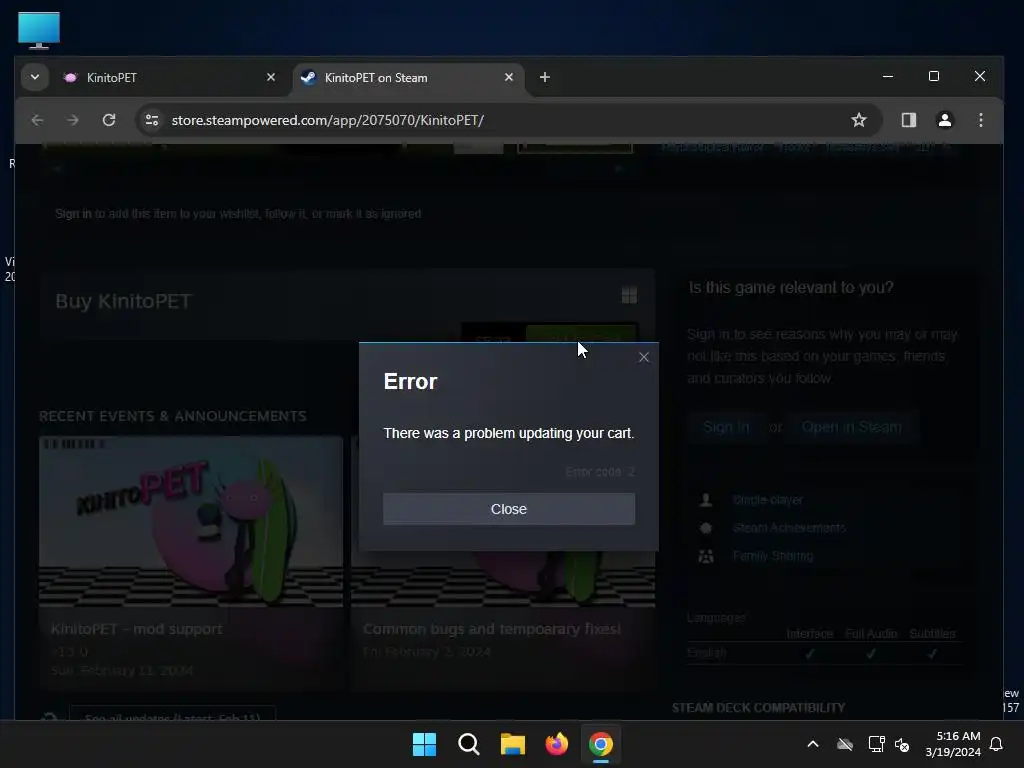Open File Explorer from the taskbar
Image resolution: width=1024 pixels, height=768 pixels.
coord(513,744)
